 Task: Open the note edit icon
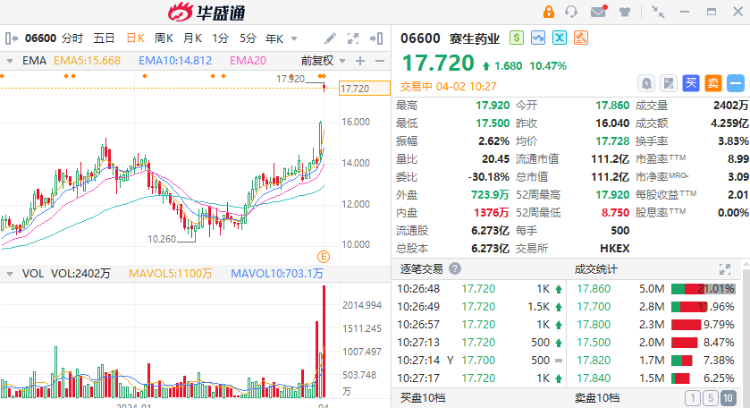click(x=668, y=84)
